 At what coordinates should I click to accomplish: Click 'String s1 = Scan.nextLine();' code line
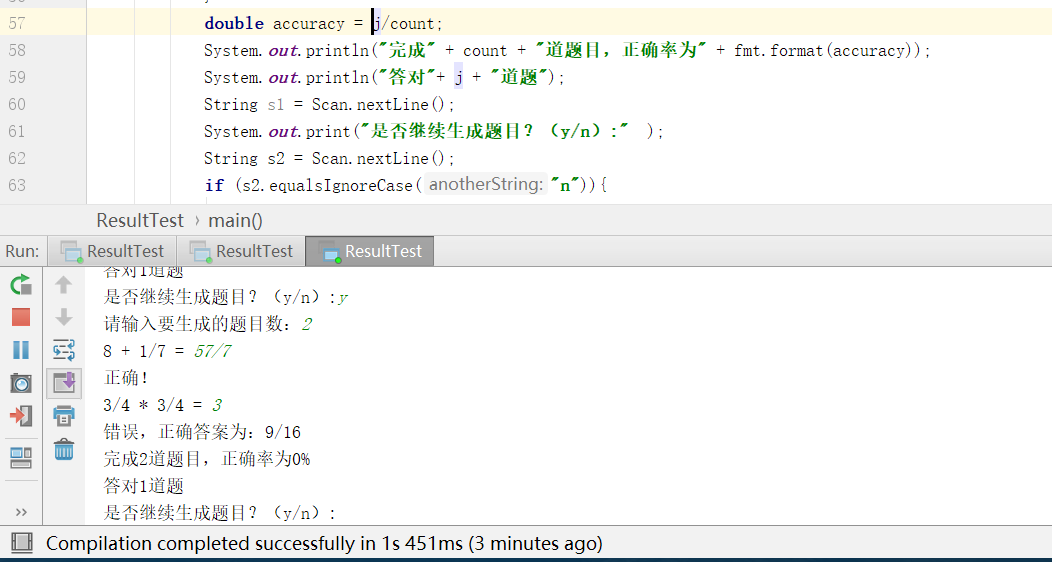[329, 105]
